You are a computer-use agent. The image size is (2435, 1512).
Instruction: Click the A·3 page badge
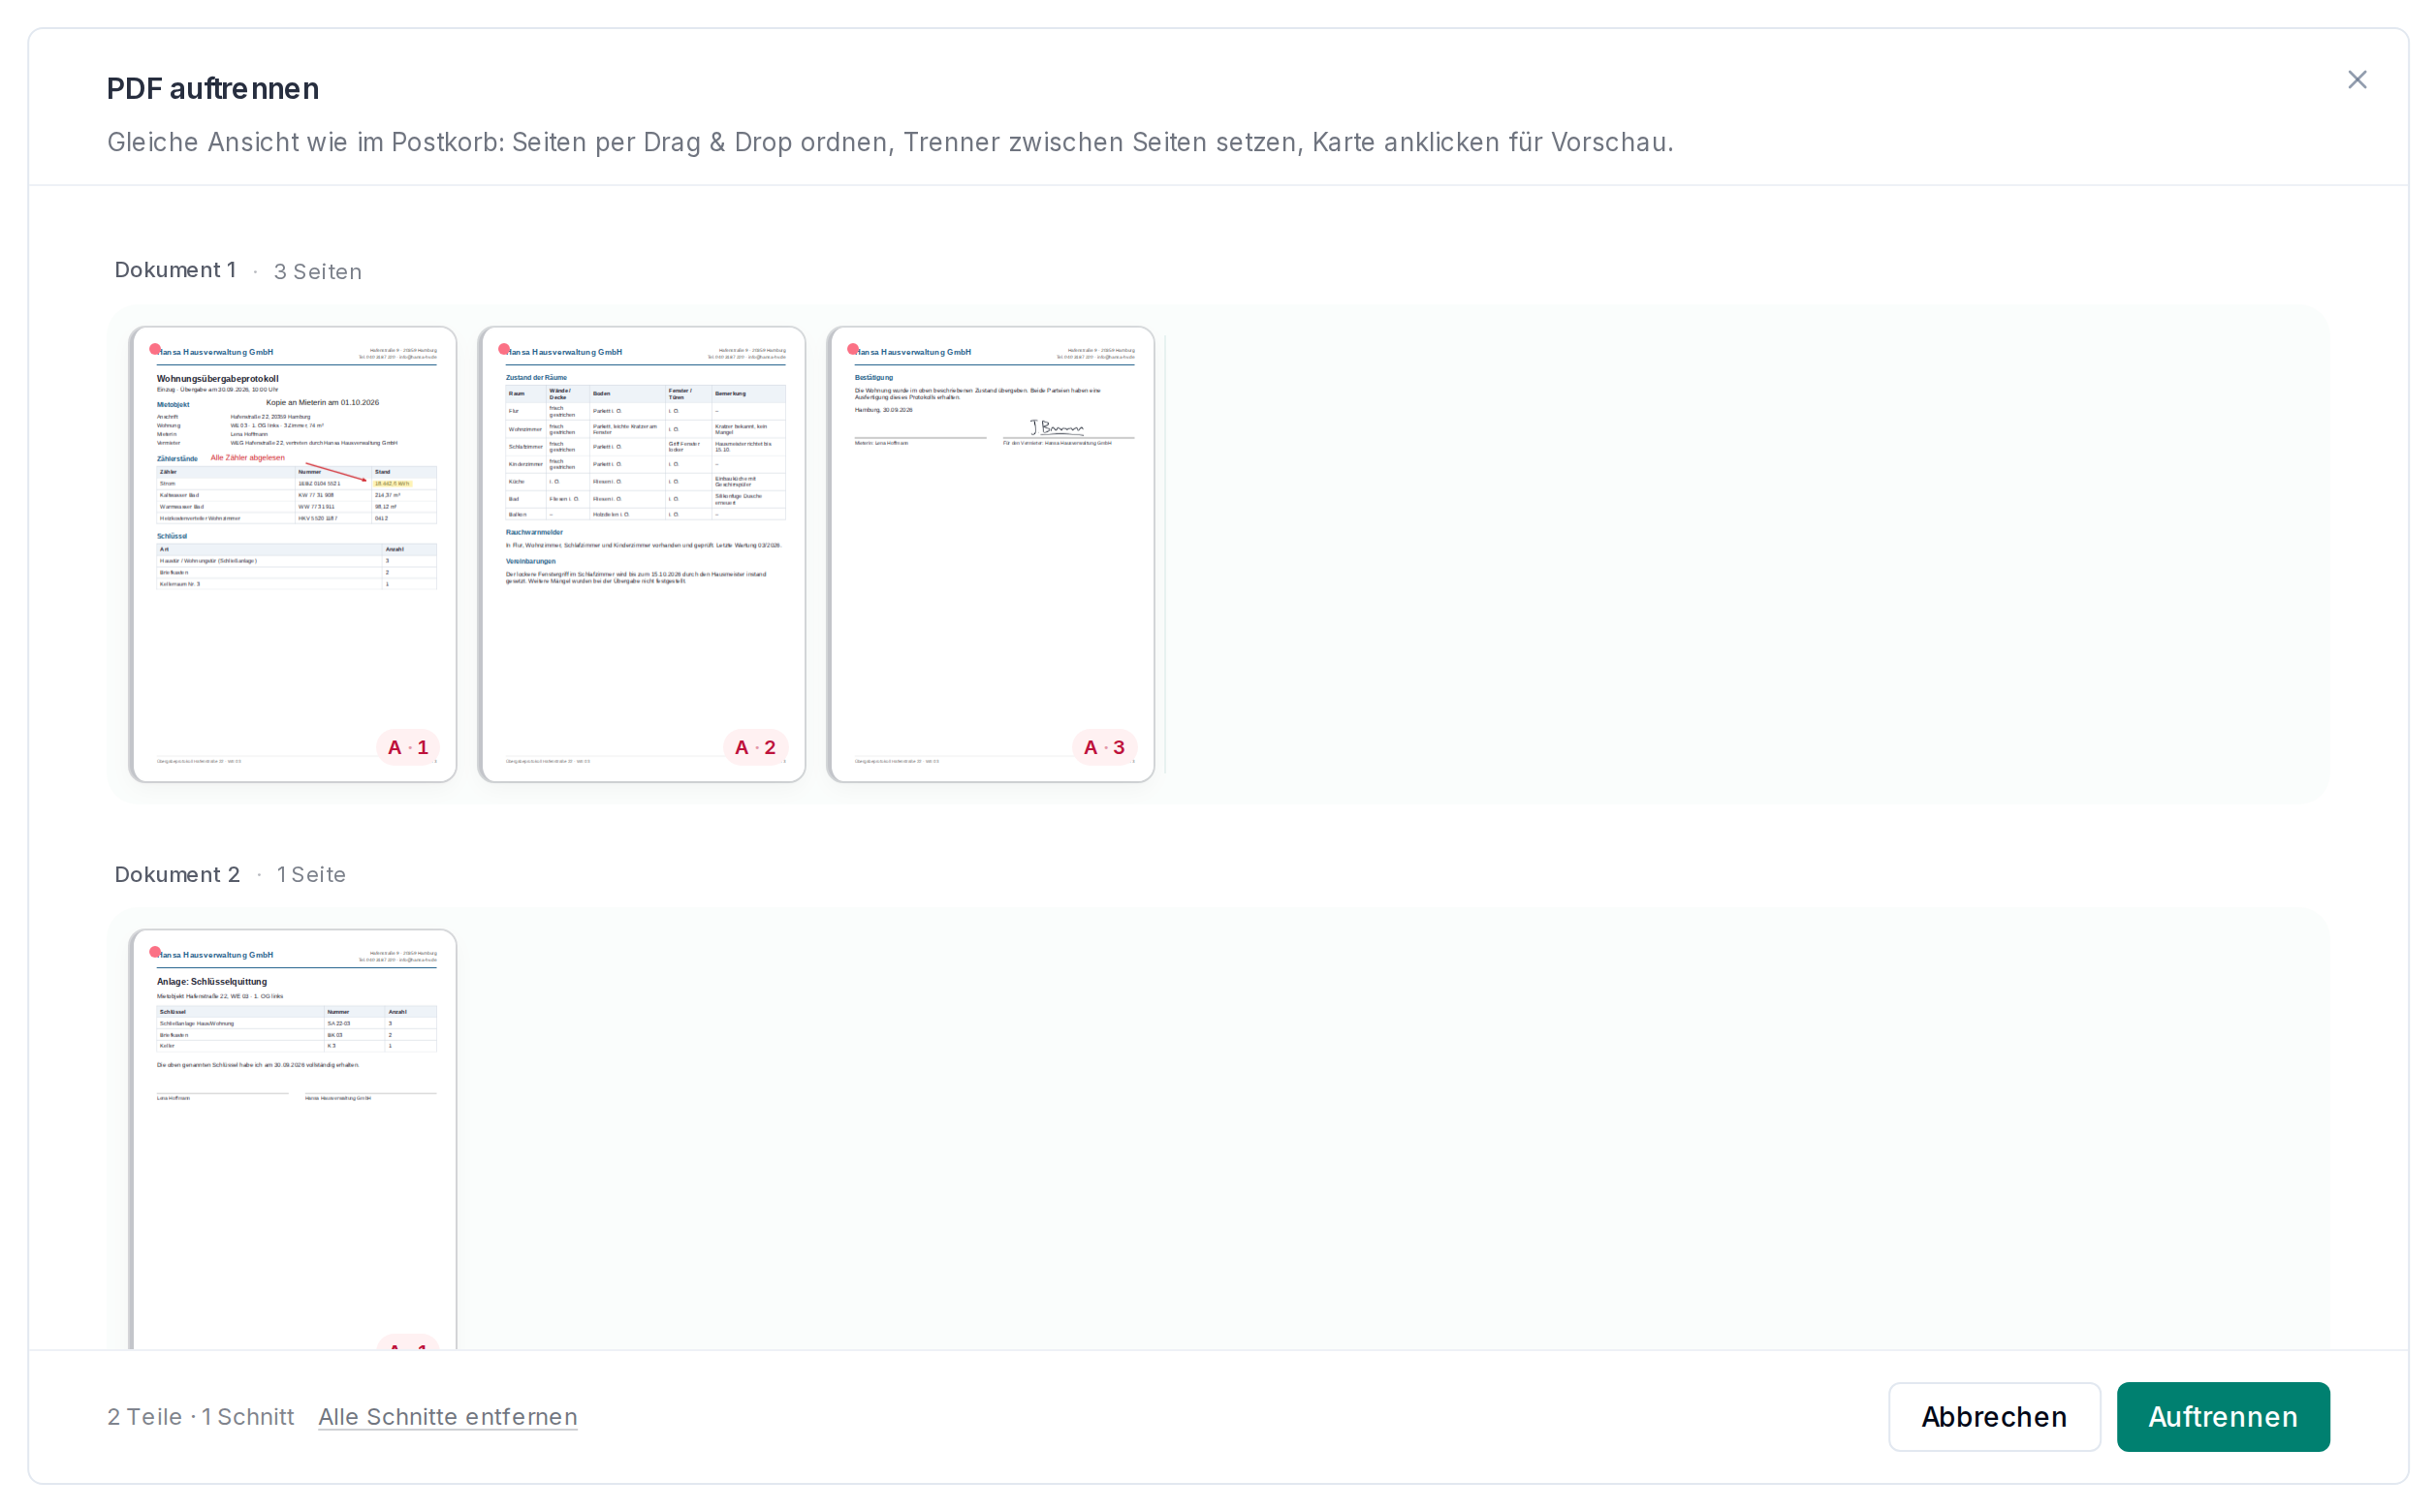(1104, 748)
